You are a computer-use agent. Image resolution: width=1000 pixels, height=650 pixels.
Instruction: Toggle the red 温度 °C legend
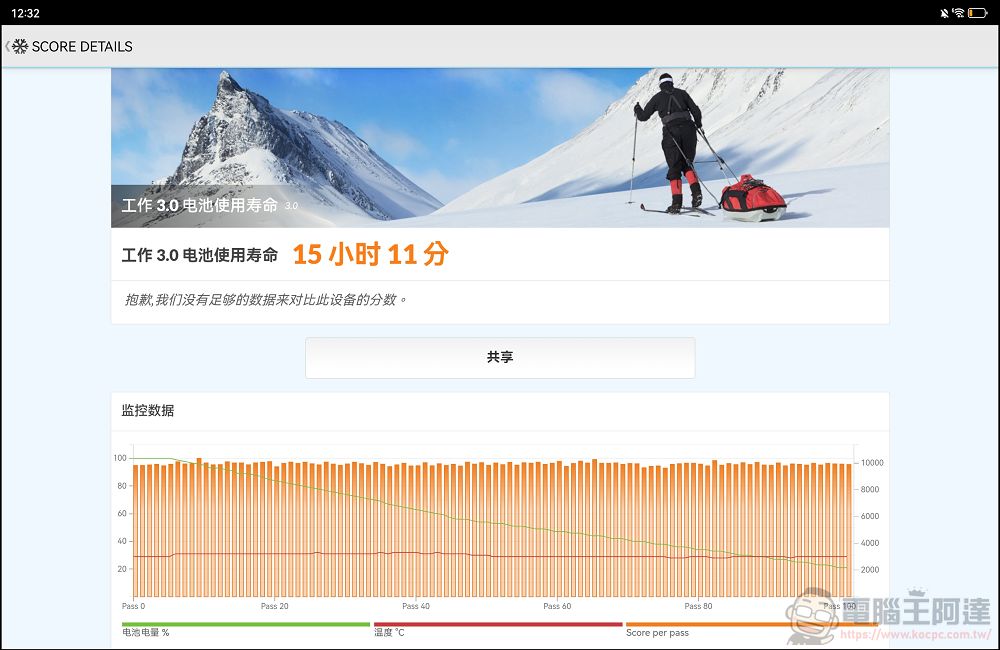click(x=497, y=629)
